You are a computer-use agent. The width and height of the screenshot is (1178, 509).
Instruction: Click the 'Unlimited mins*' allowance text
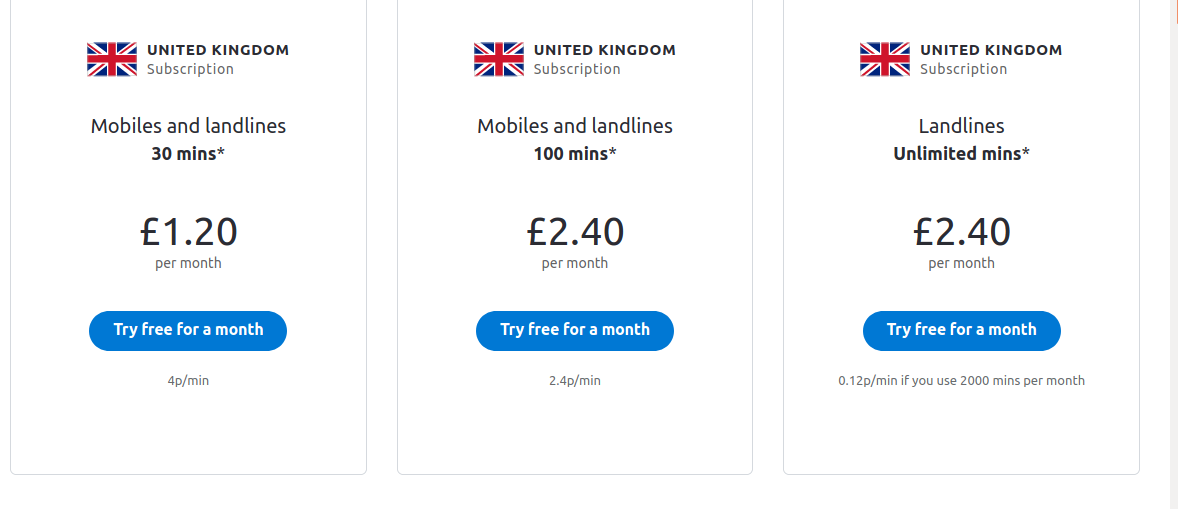962,154
